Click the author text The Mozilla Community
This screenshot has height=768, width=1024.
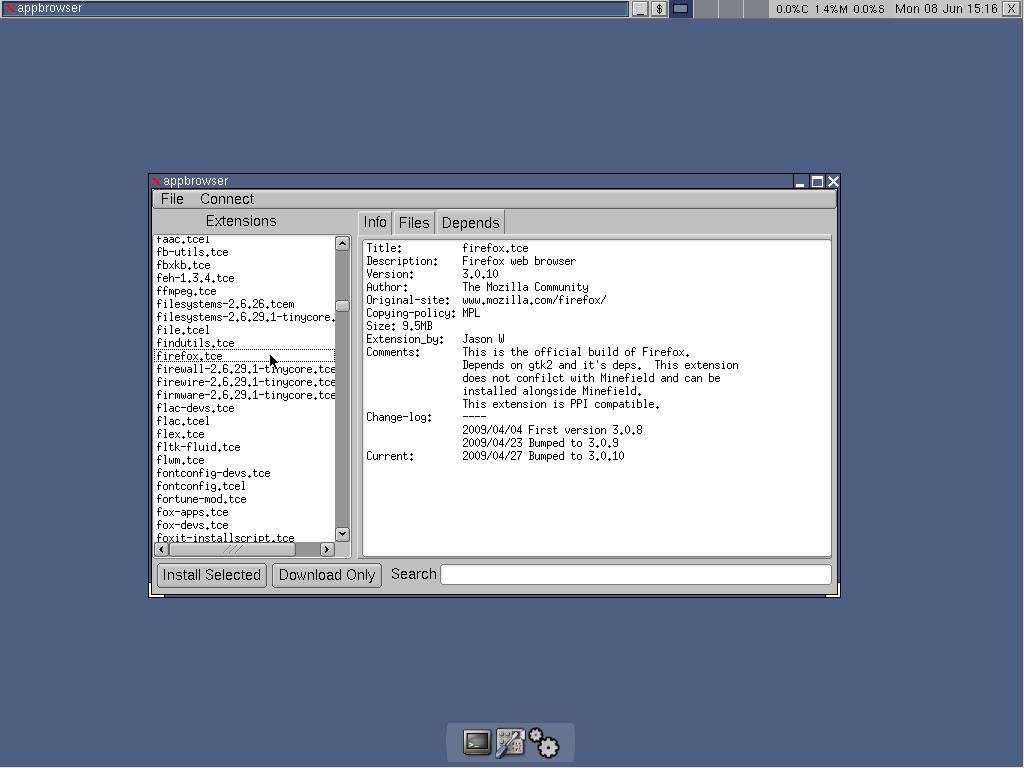click(525, 287)
